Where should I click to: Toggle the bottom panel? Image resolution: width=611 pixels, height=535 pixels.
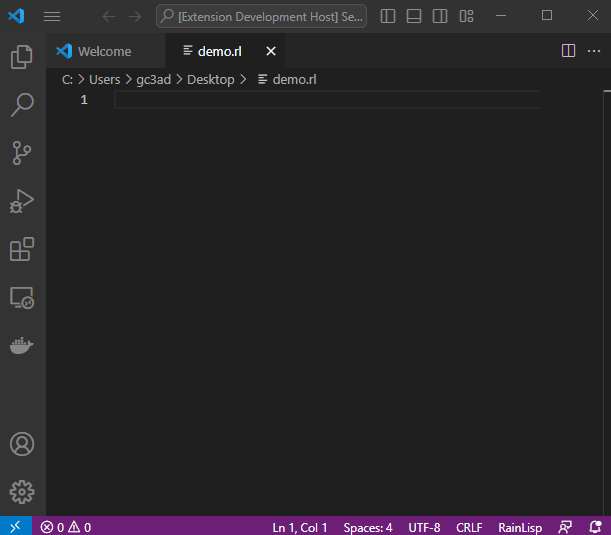tap(414, 16)
